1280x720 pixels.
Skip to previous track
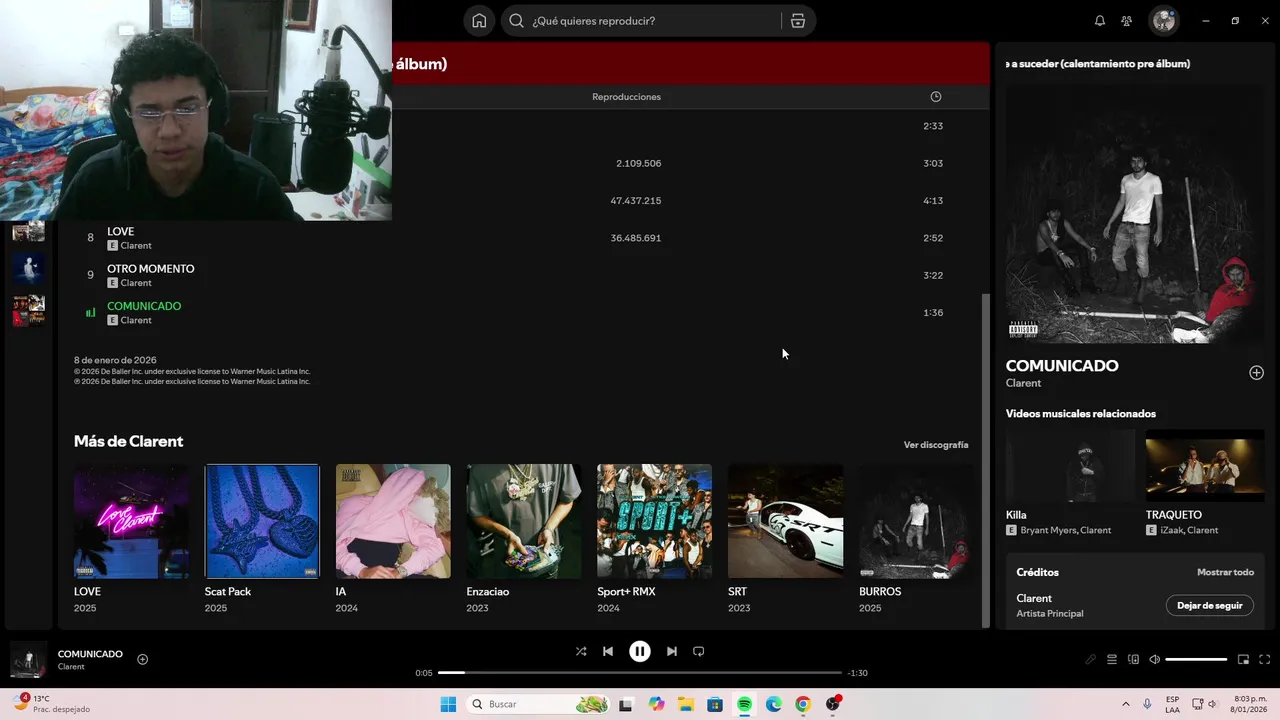coord(608,651)
